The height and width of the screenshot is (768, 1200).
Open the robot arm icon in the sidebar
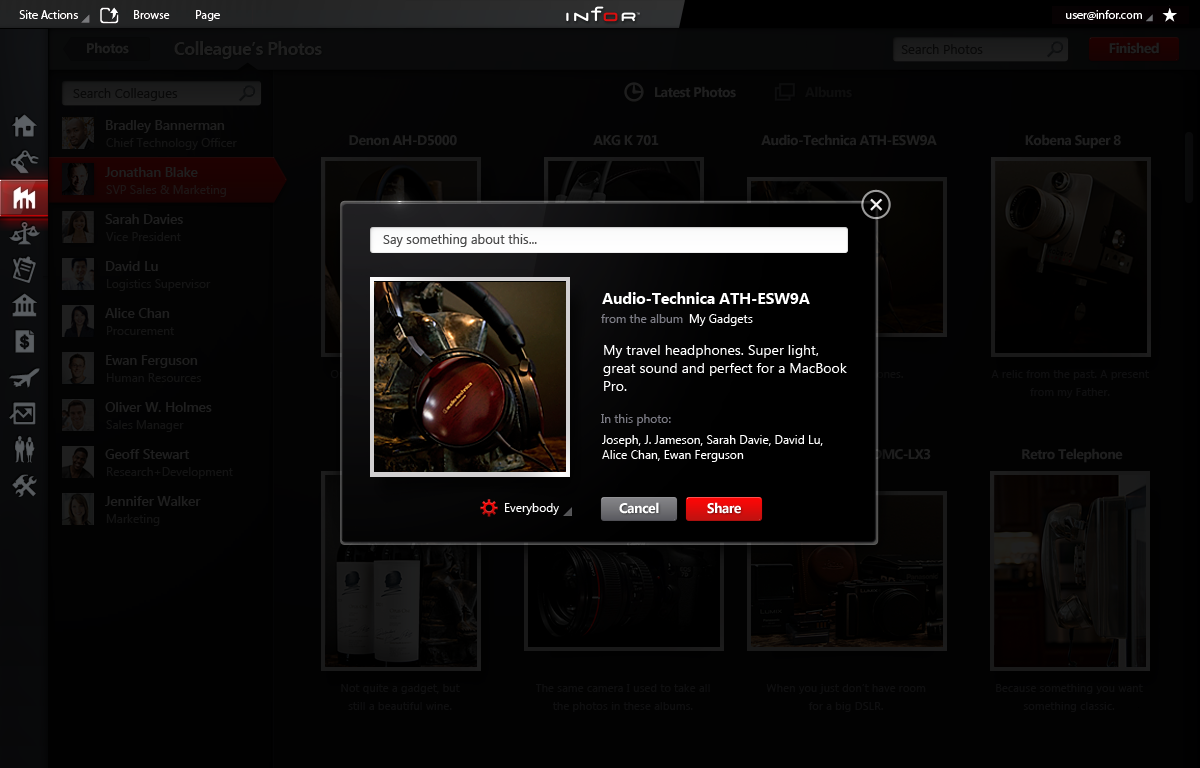click(x=24, y=161)
